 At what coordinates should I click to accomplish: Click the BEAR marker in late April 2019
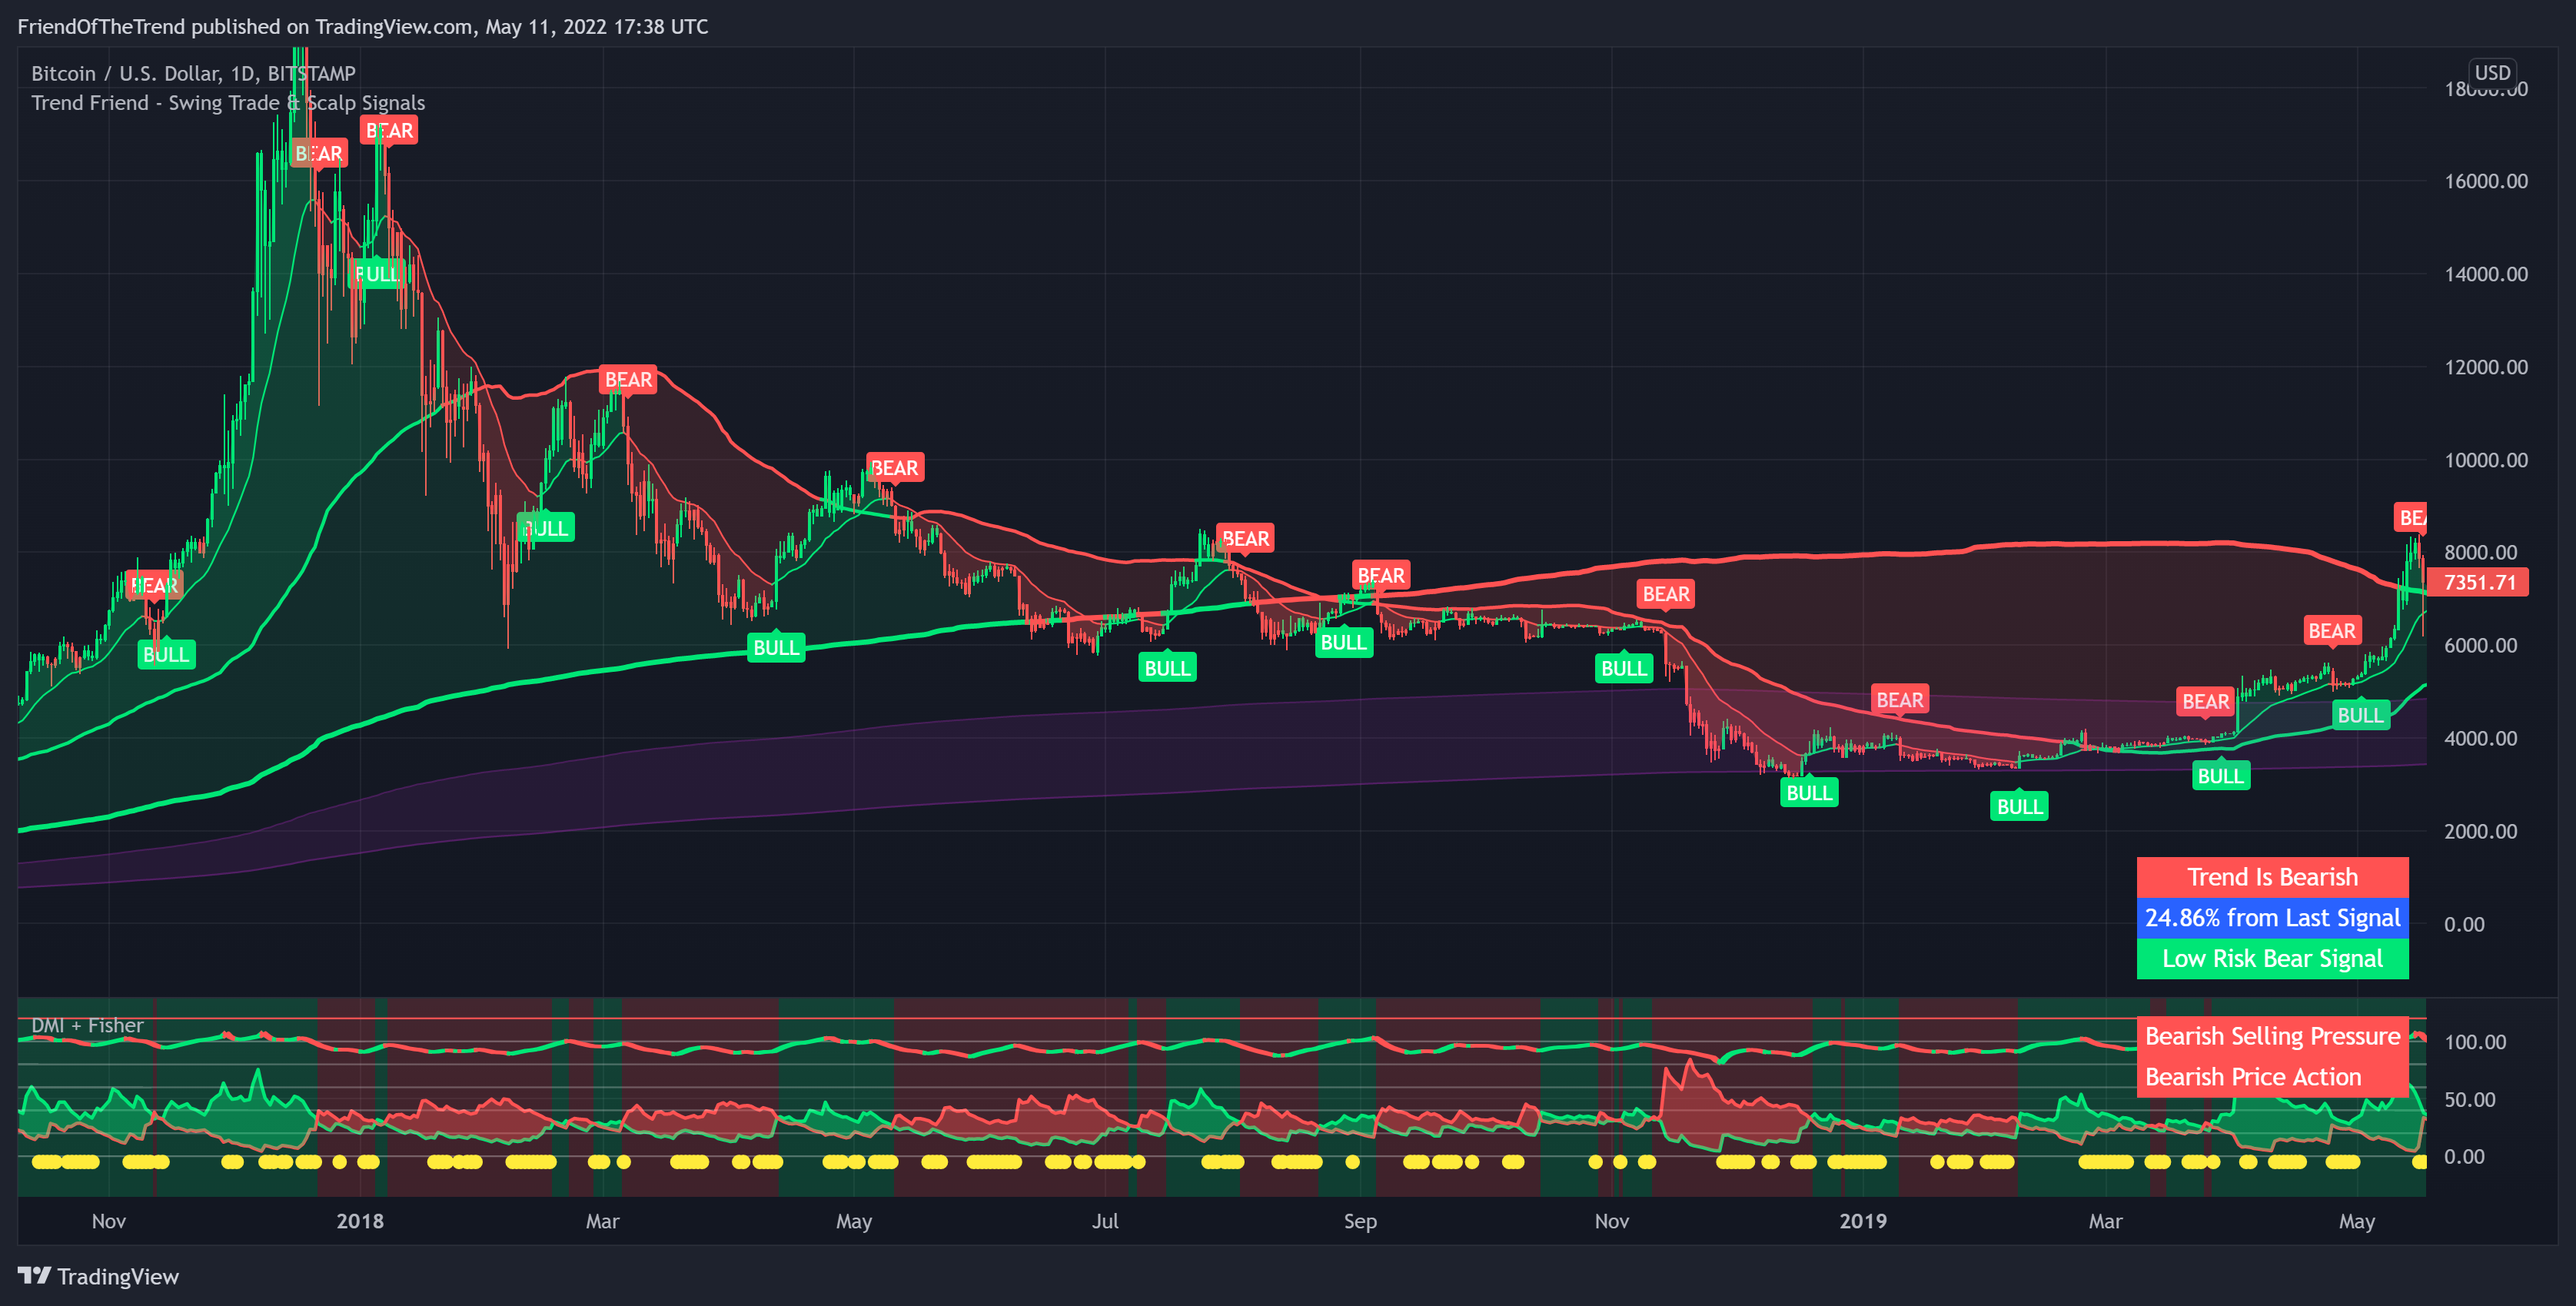(x=2332, y=631)
